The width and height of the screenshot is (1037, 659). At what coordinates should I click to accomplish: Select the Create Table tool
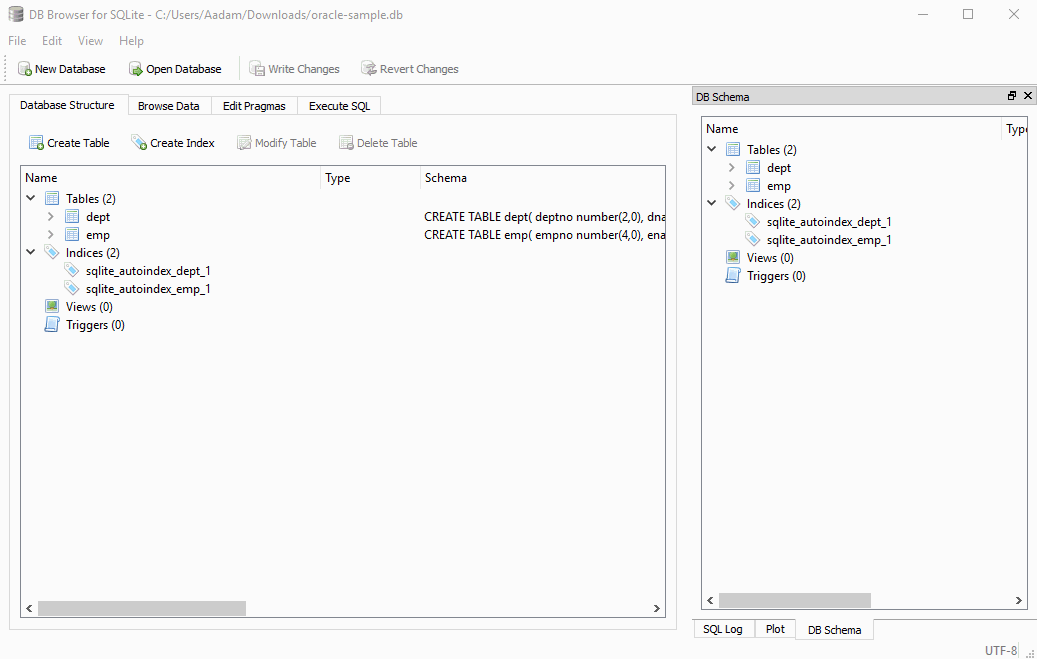click(x=69, y=142)
